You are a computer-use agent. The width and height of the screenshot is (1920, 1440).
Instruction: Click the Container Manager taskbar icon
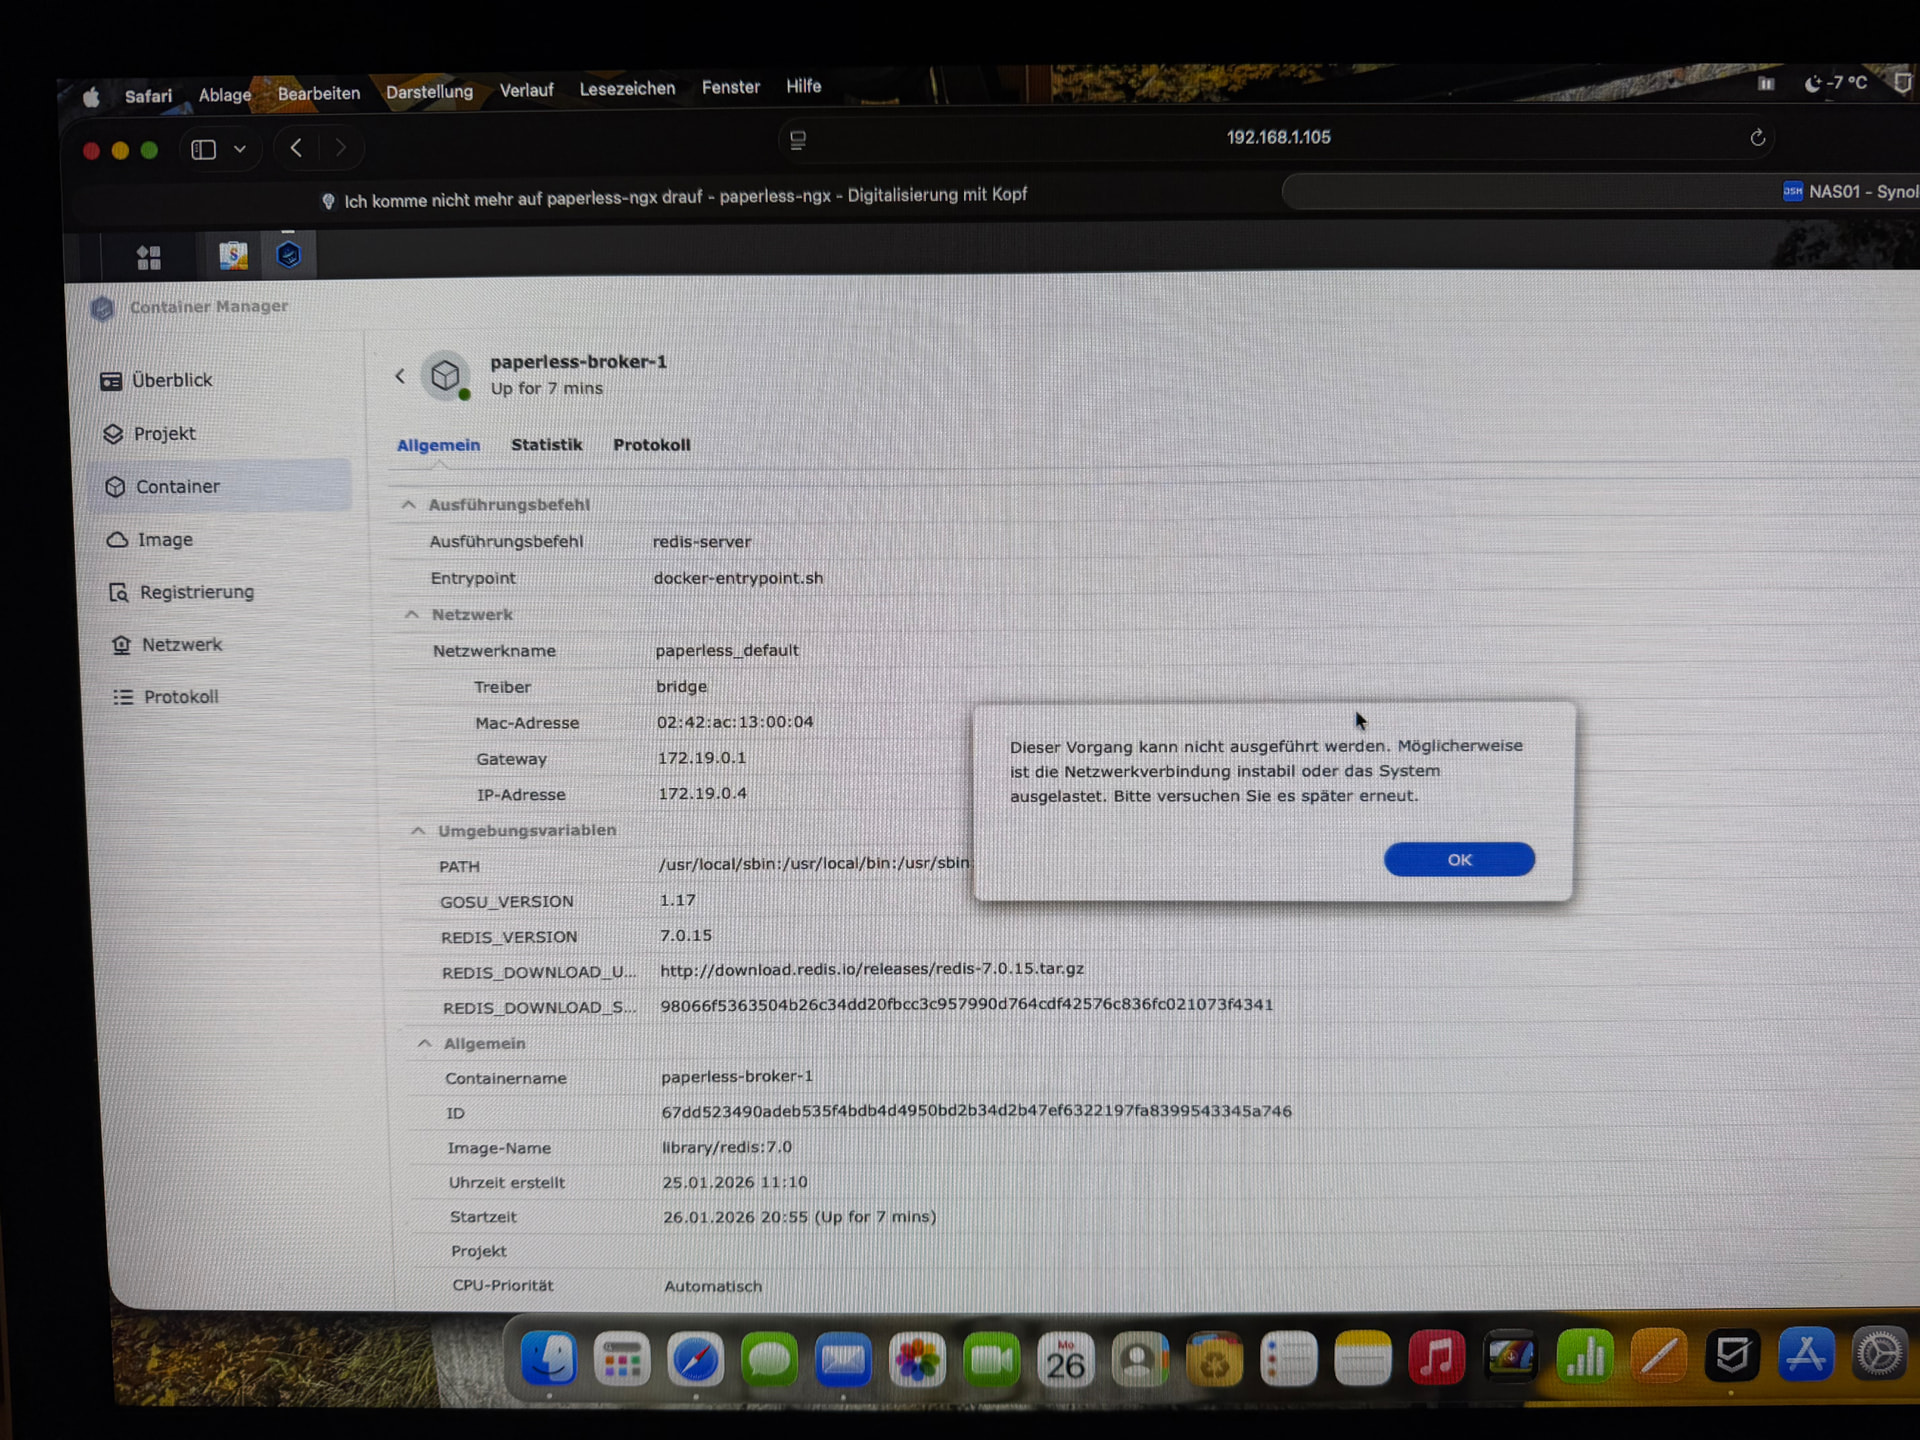coord(288,256)
